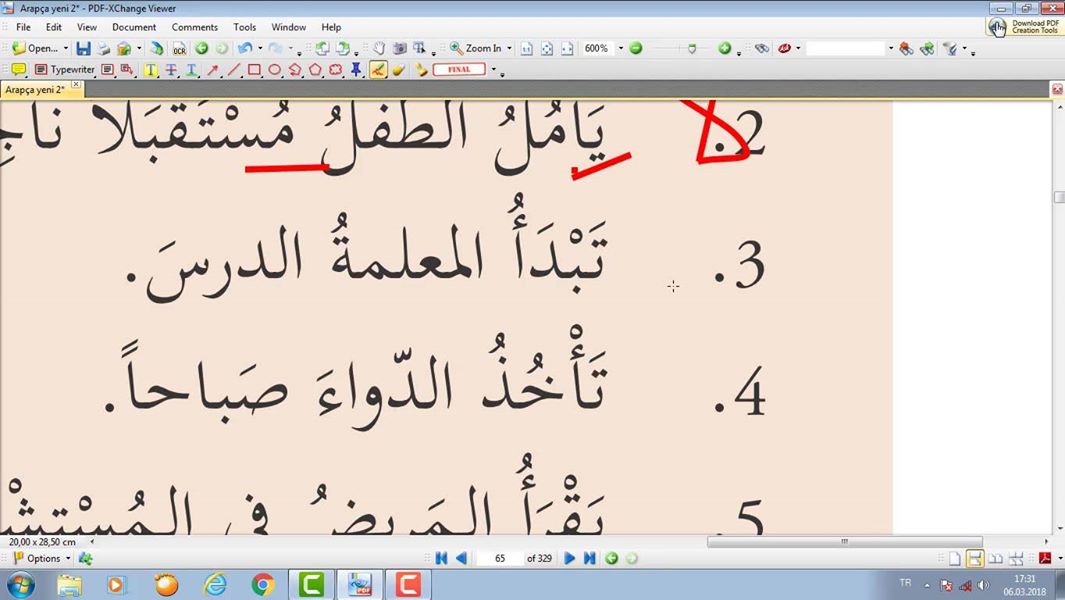Click the Fit Width icon
Viewport: 1065px width, 600px height.
(567, 48)
